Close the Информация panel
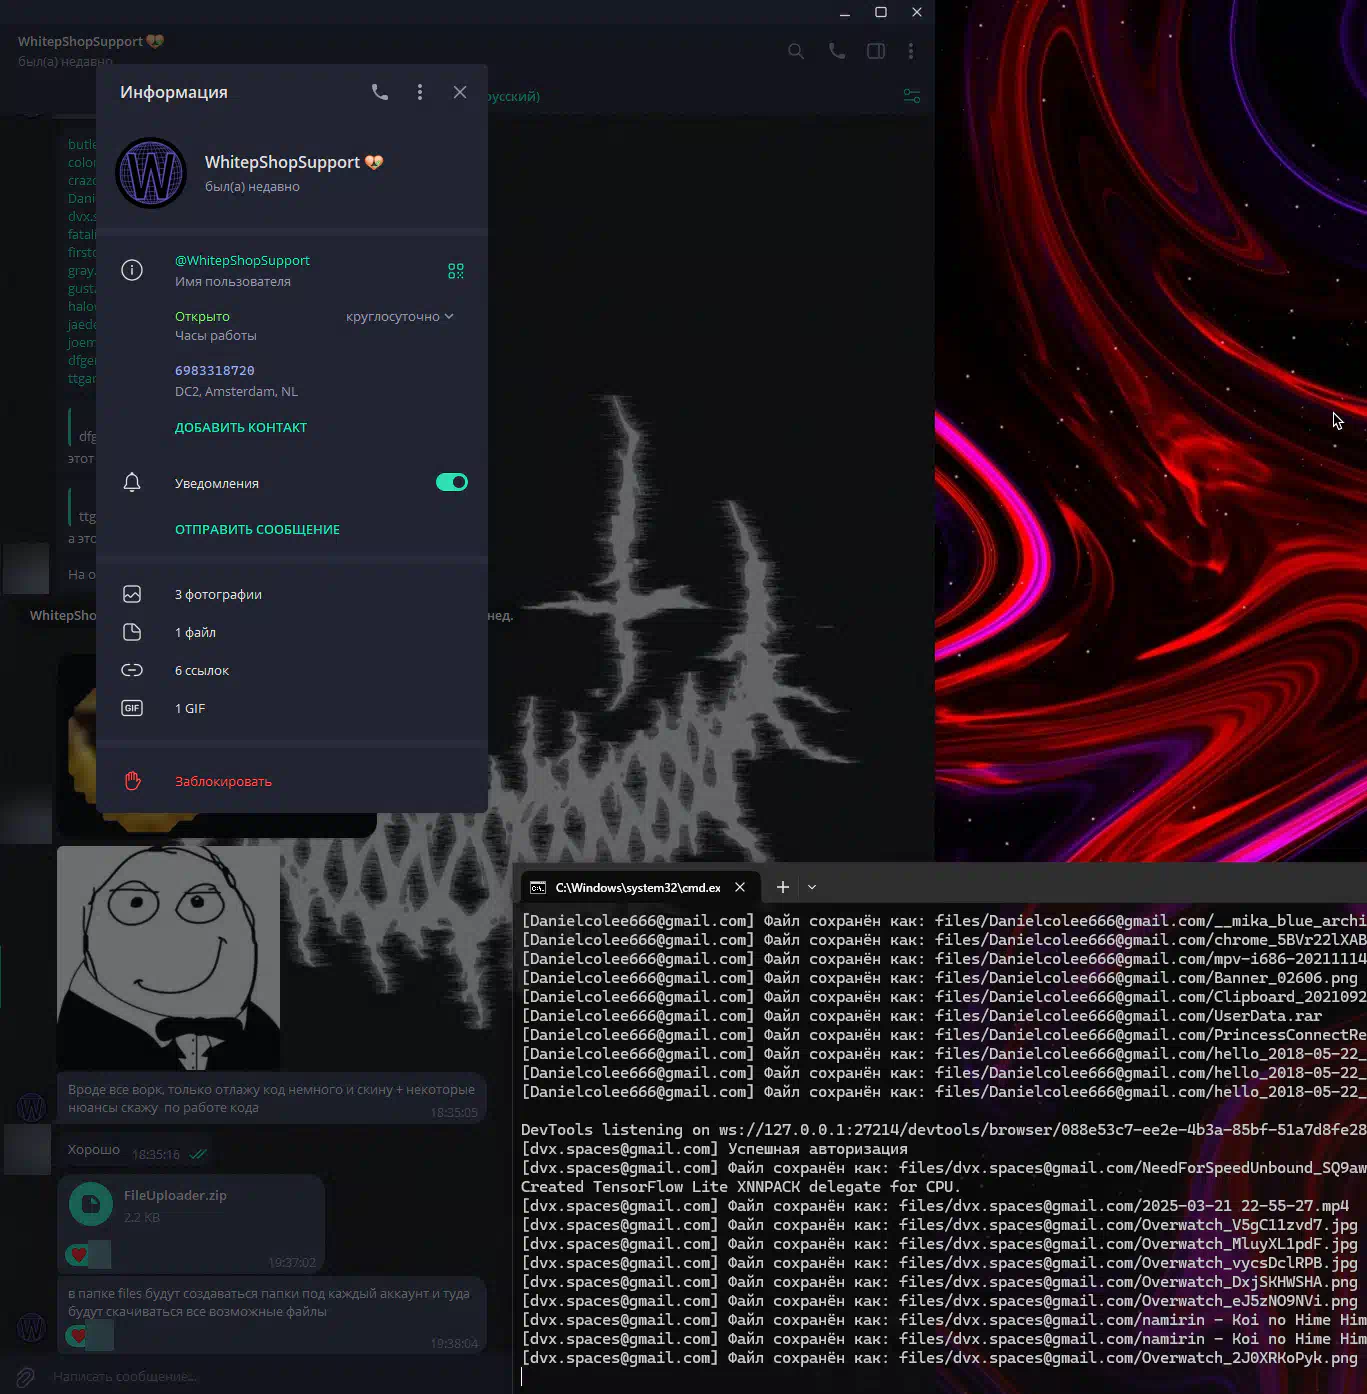 460,92
